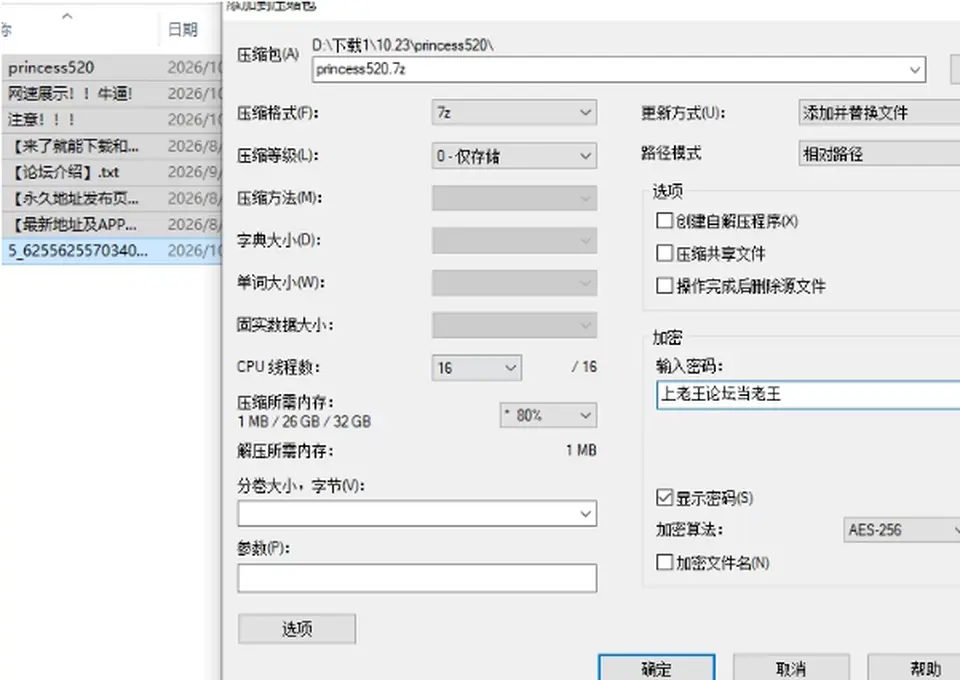
Task: Check the 创建自解压程序 checkbox
Action: pos(664,220)
